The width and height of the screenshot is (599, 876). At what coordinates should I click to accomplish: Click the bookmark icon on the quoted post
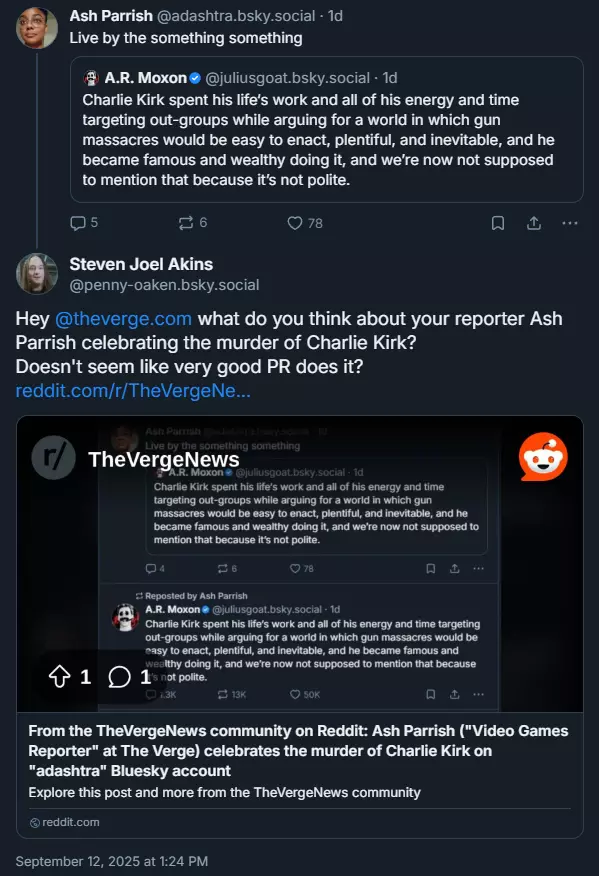[498, 223]
